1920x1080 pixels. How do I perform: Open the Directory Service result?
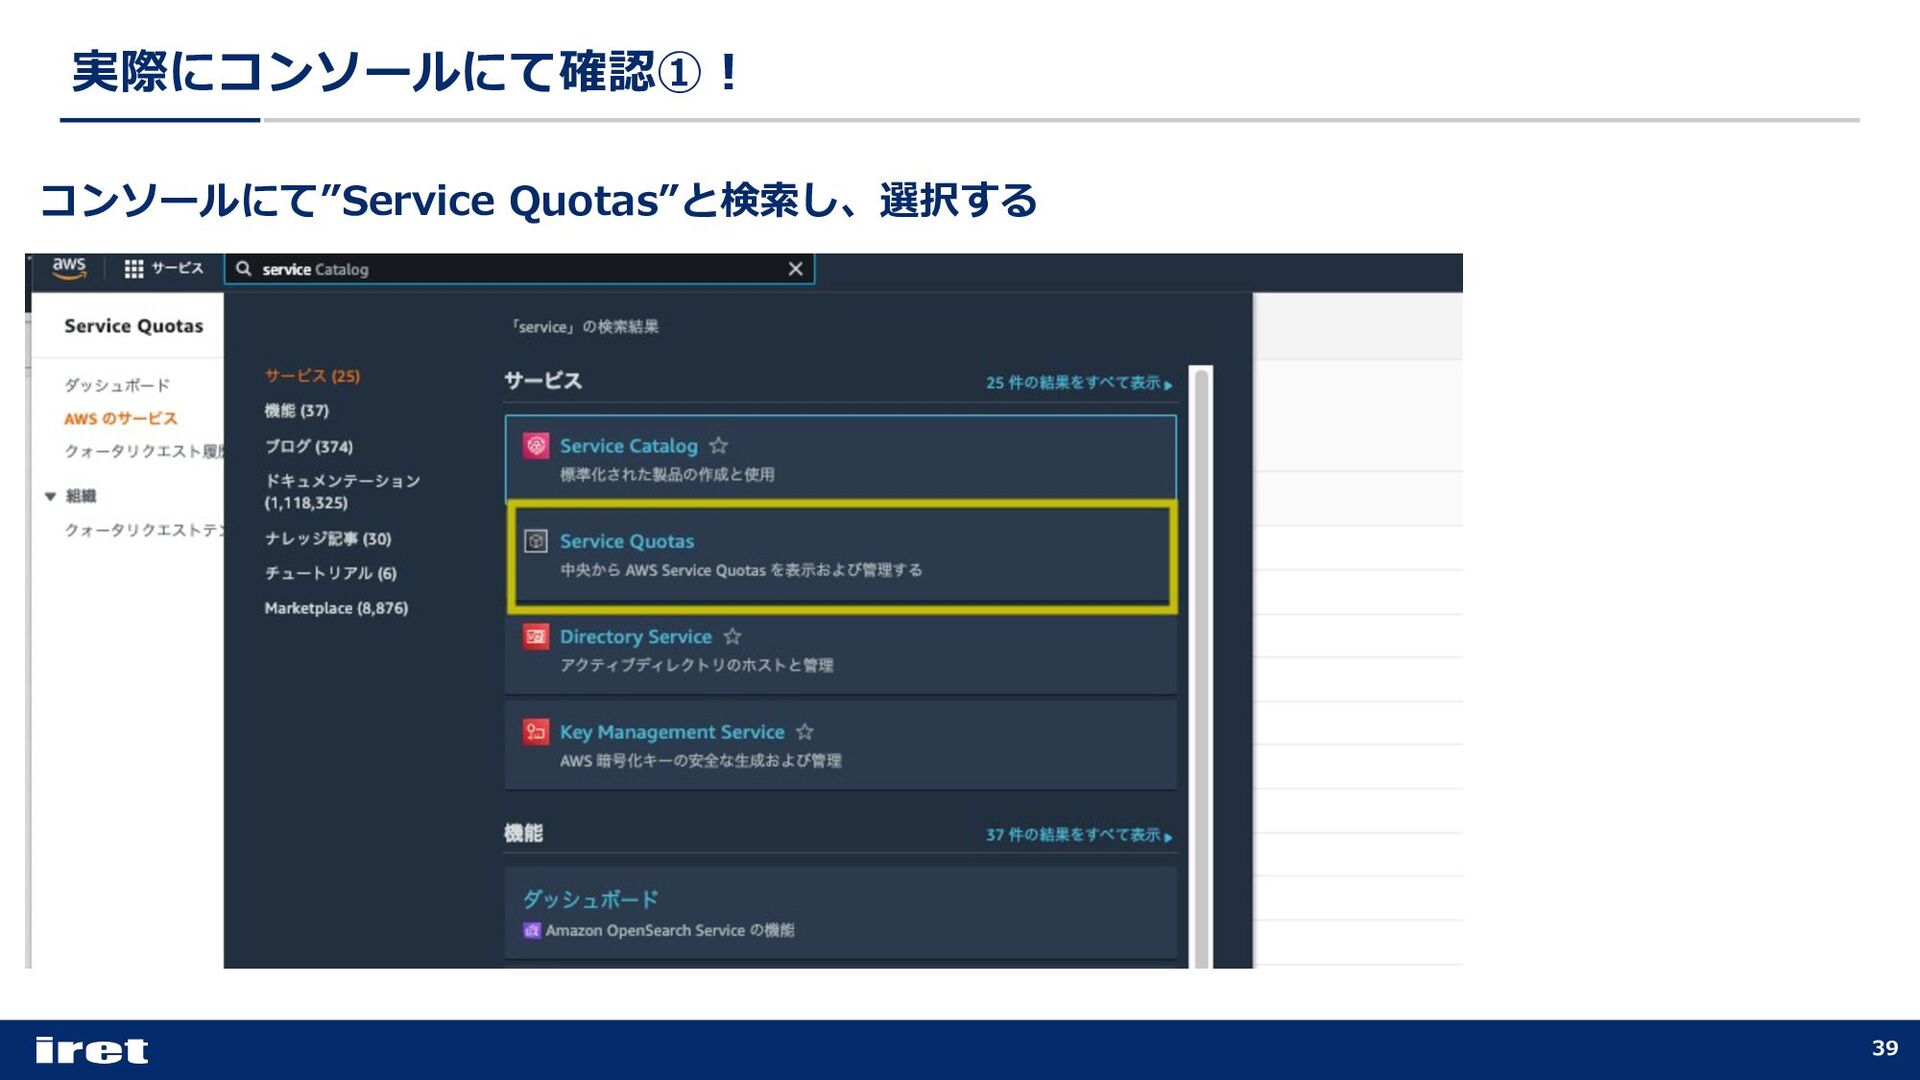tap(841, 650)
